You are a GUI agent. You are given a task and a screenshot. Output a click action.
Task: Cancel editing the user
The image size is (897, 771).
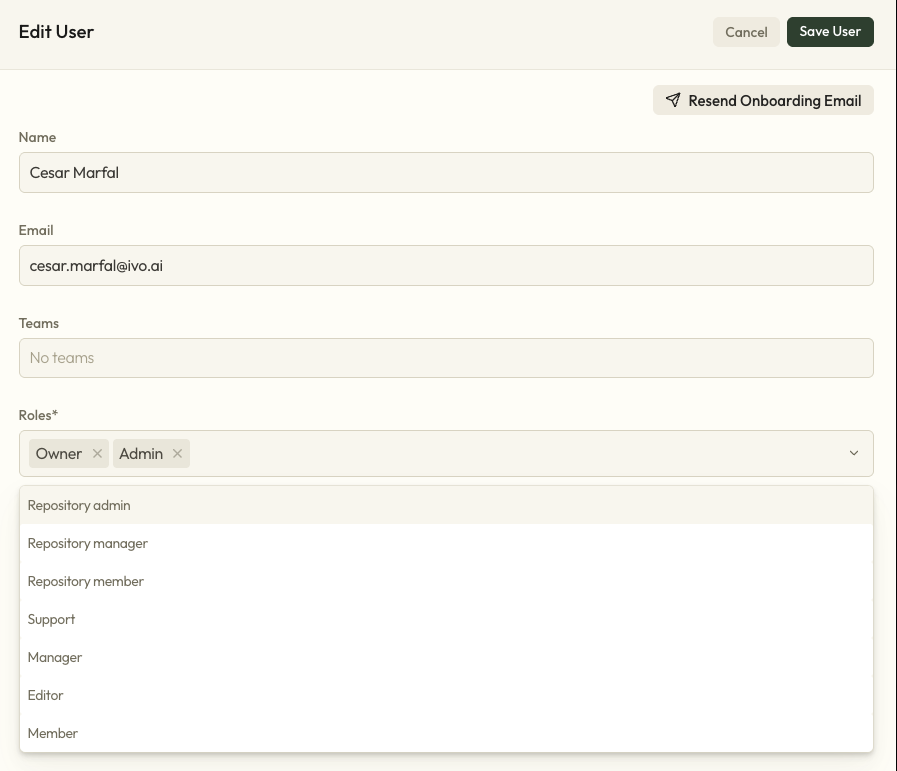pyautogui.click(x=746, y=32)
